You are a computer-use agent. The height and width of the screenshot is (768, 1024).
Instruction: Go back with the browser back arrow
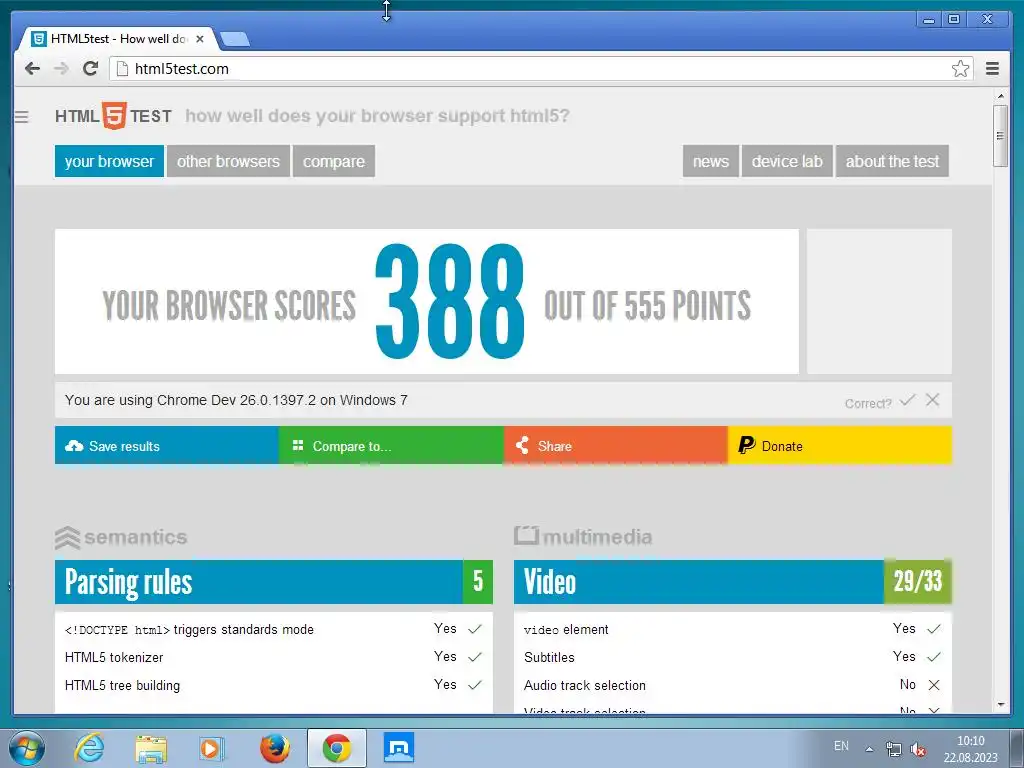(32, 69)
